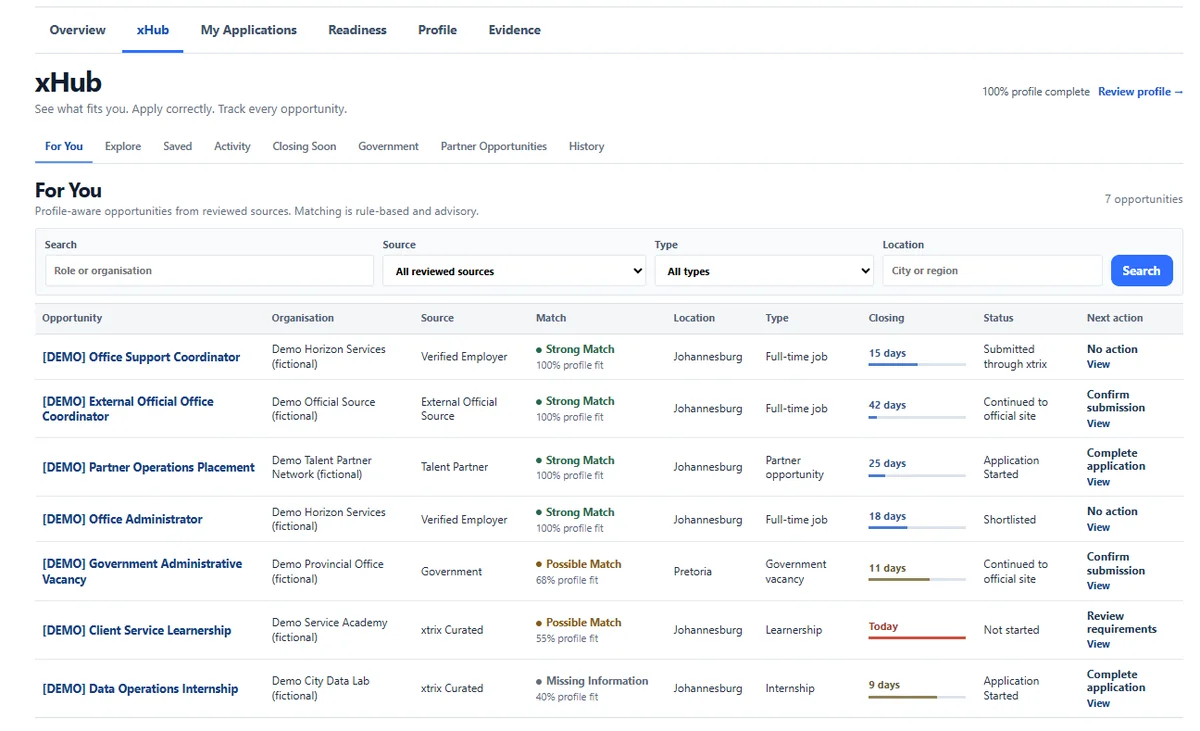Click the 7 opportunities count text
The height and width of the screenshot is (731, 1200).
1144,199
